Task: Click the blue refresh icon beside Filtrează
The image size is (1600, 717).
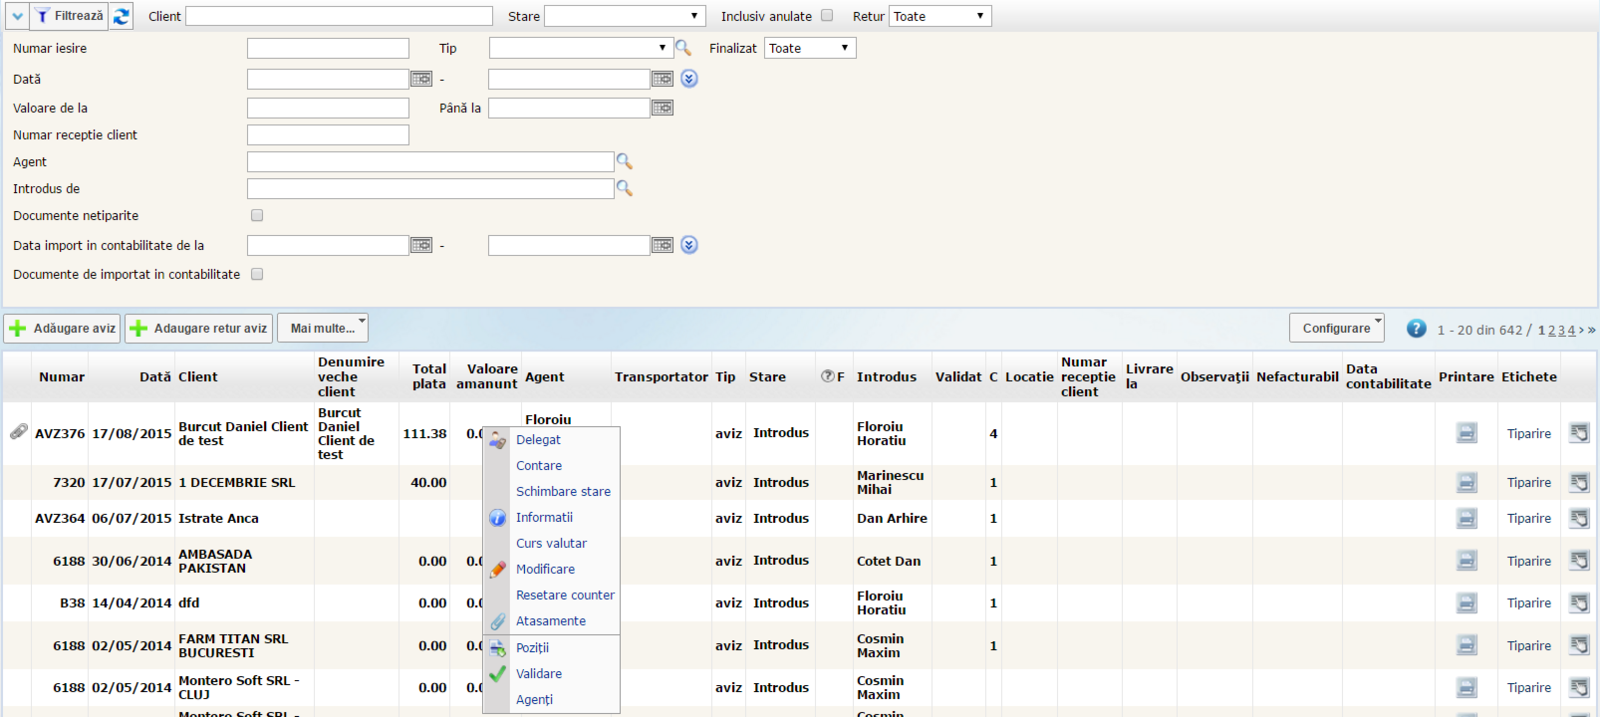Action: click(x=121, y=16)
